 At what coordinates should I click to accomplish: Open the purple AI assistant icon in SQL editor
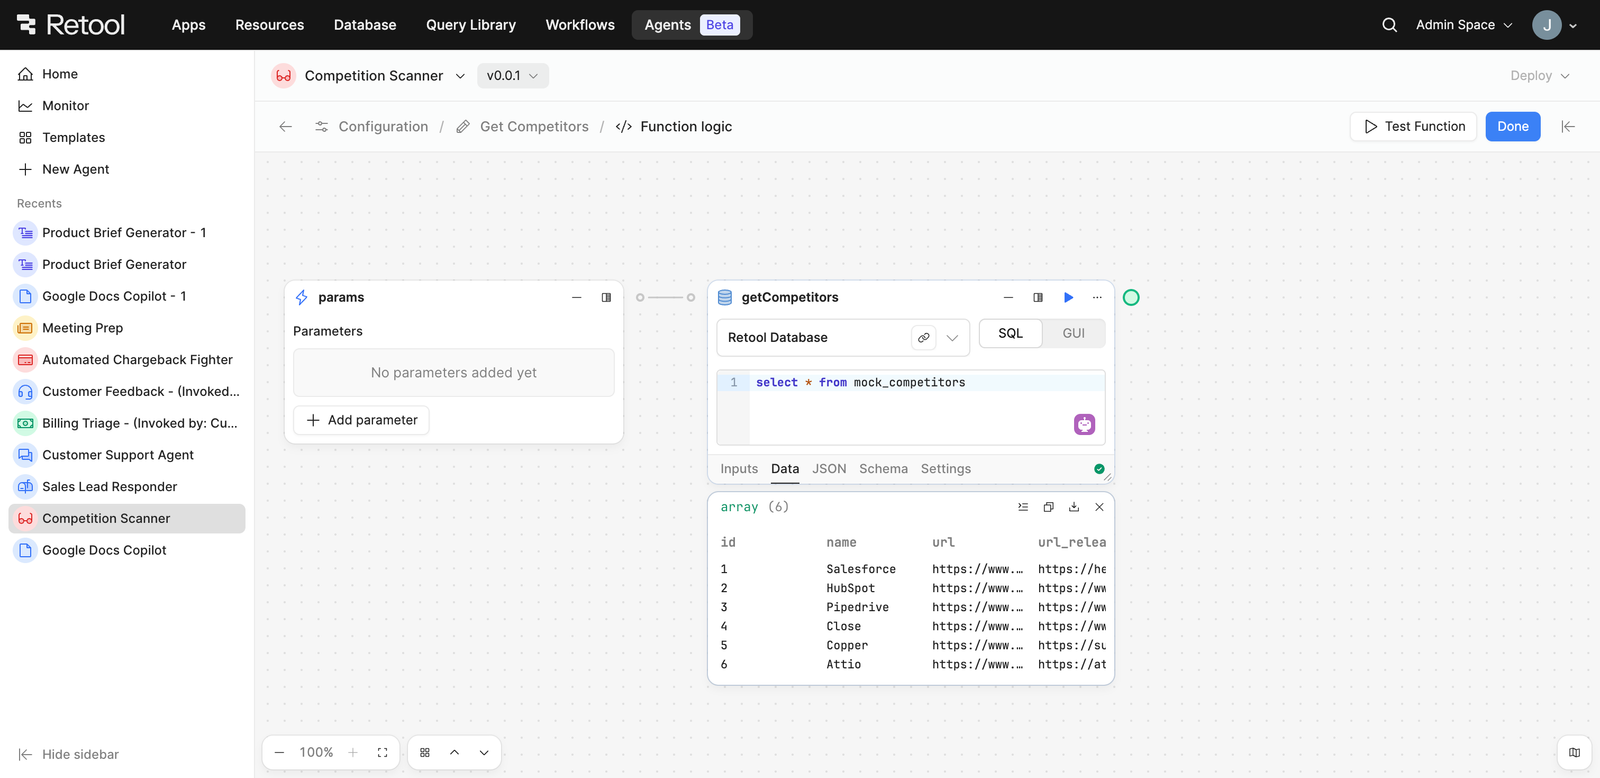(x=1085, y=425)
